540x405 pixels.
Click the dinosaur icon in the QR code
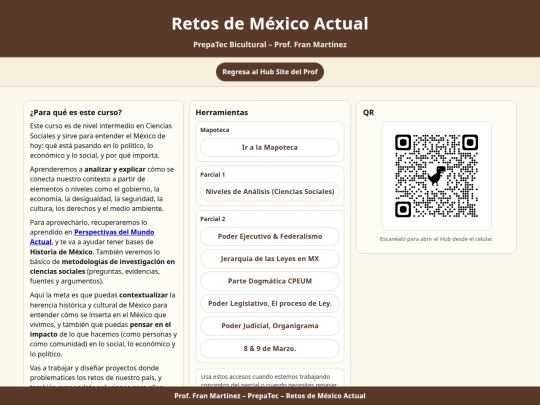point(436,176)
